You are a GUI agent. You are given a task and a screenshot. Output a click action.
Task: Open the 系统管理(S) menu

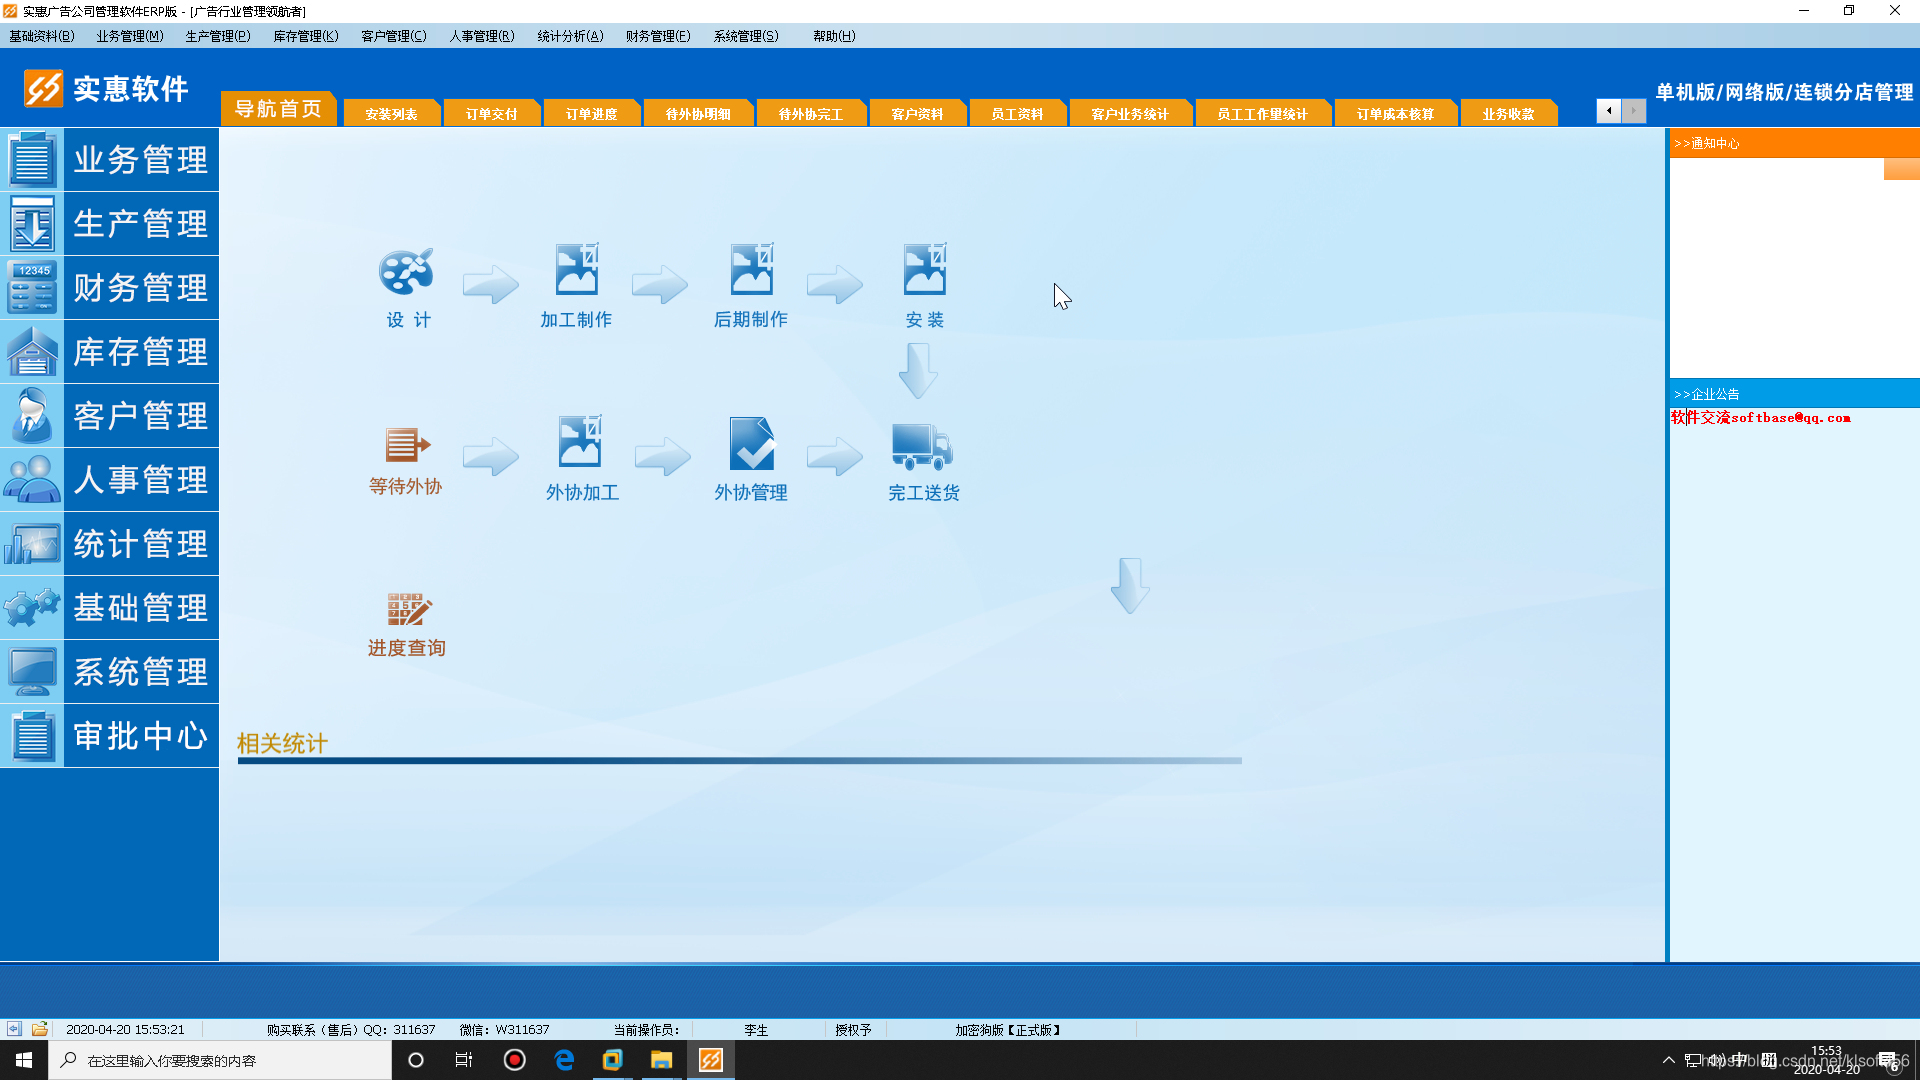746,36
